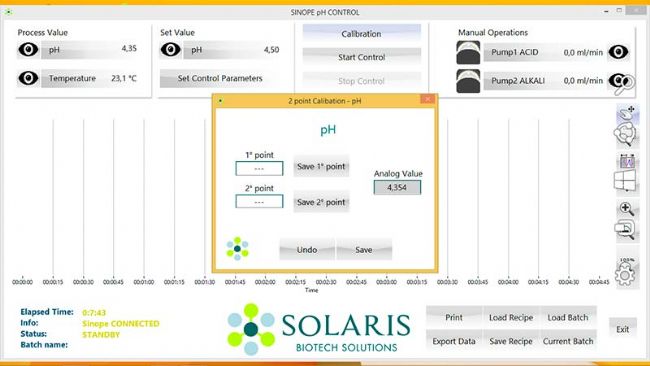Toggle visibility eye for process pH

pyautogui.click(x=28, y=50)
